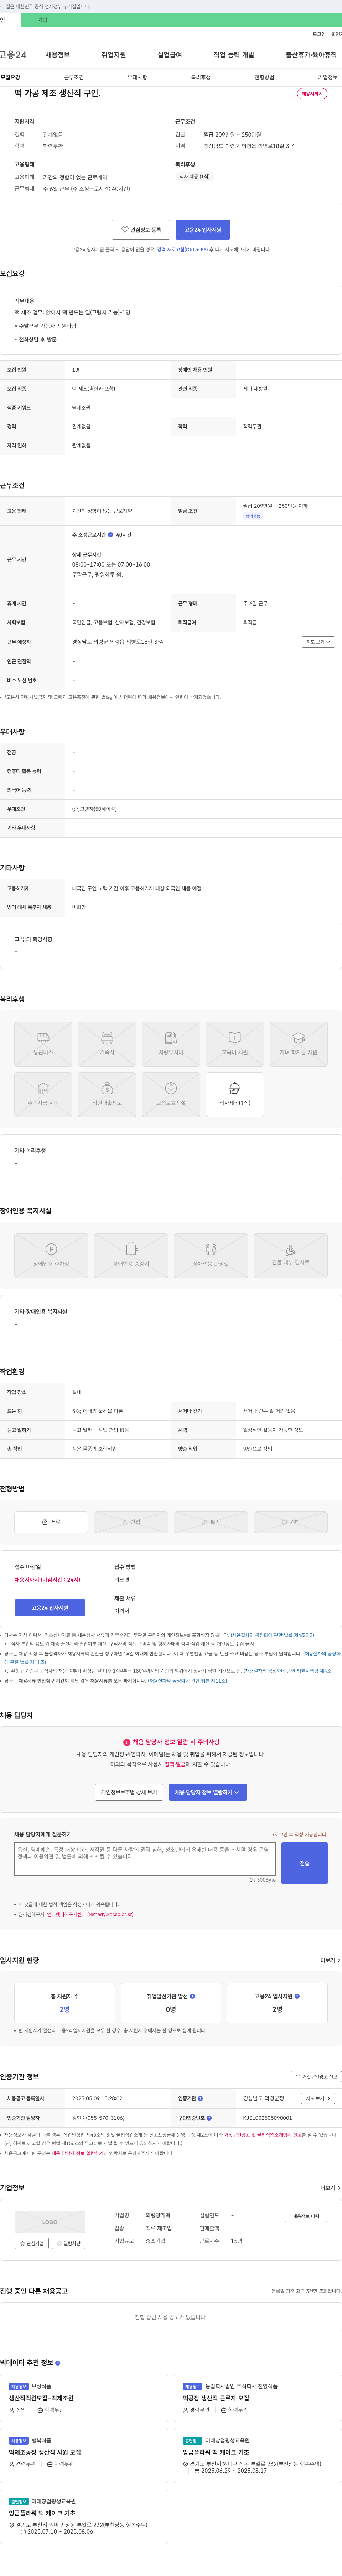Click the 전송 button

coord(304,1863)
